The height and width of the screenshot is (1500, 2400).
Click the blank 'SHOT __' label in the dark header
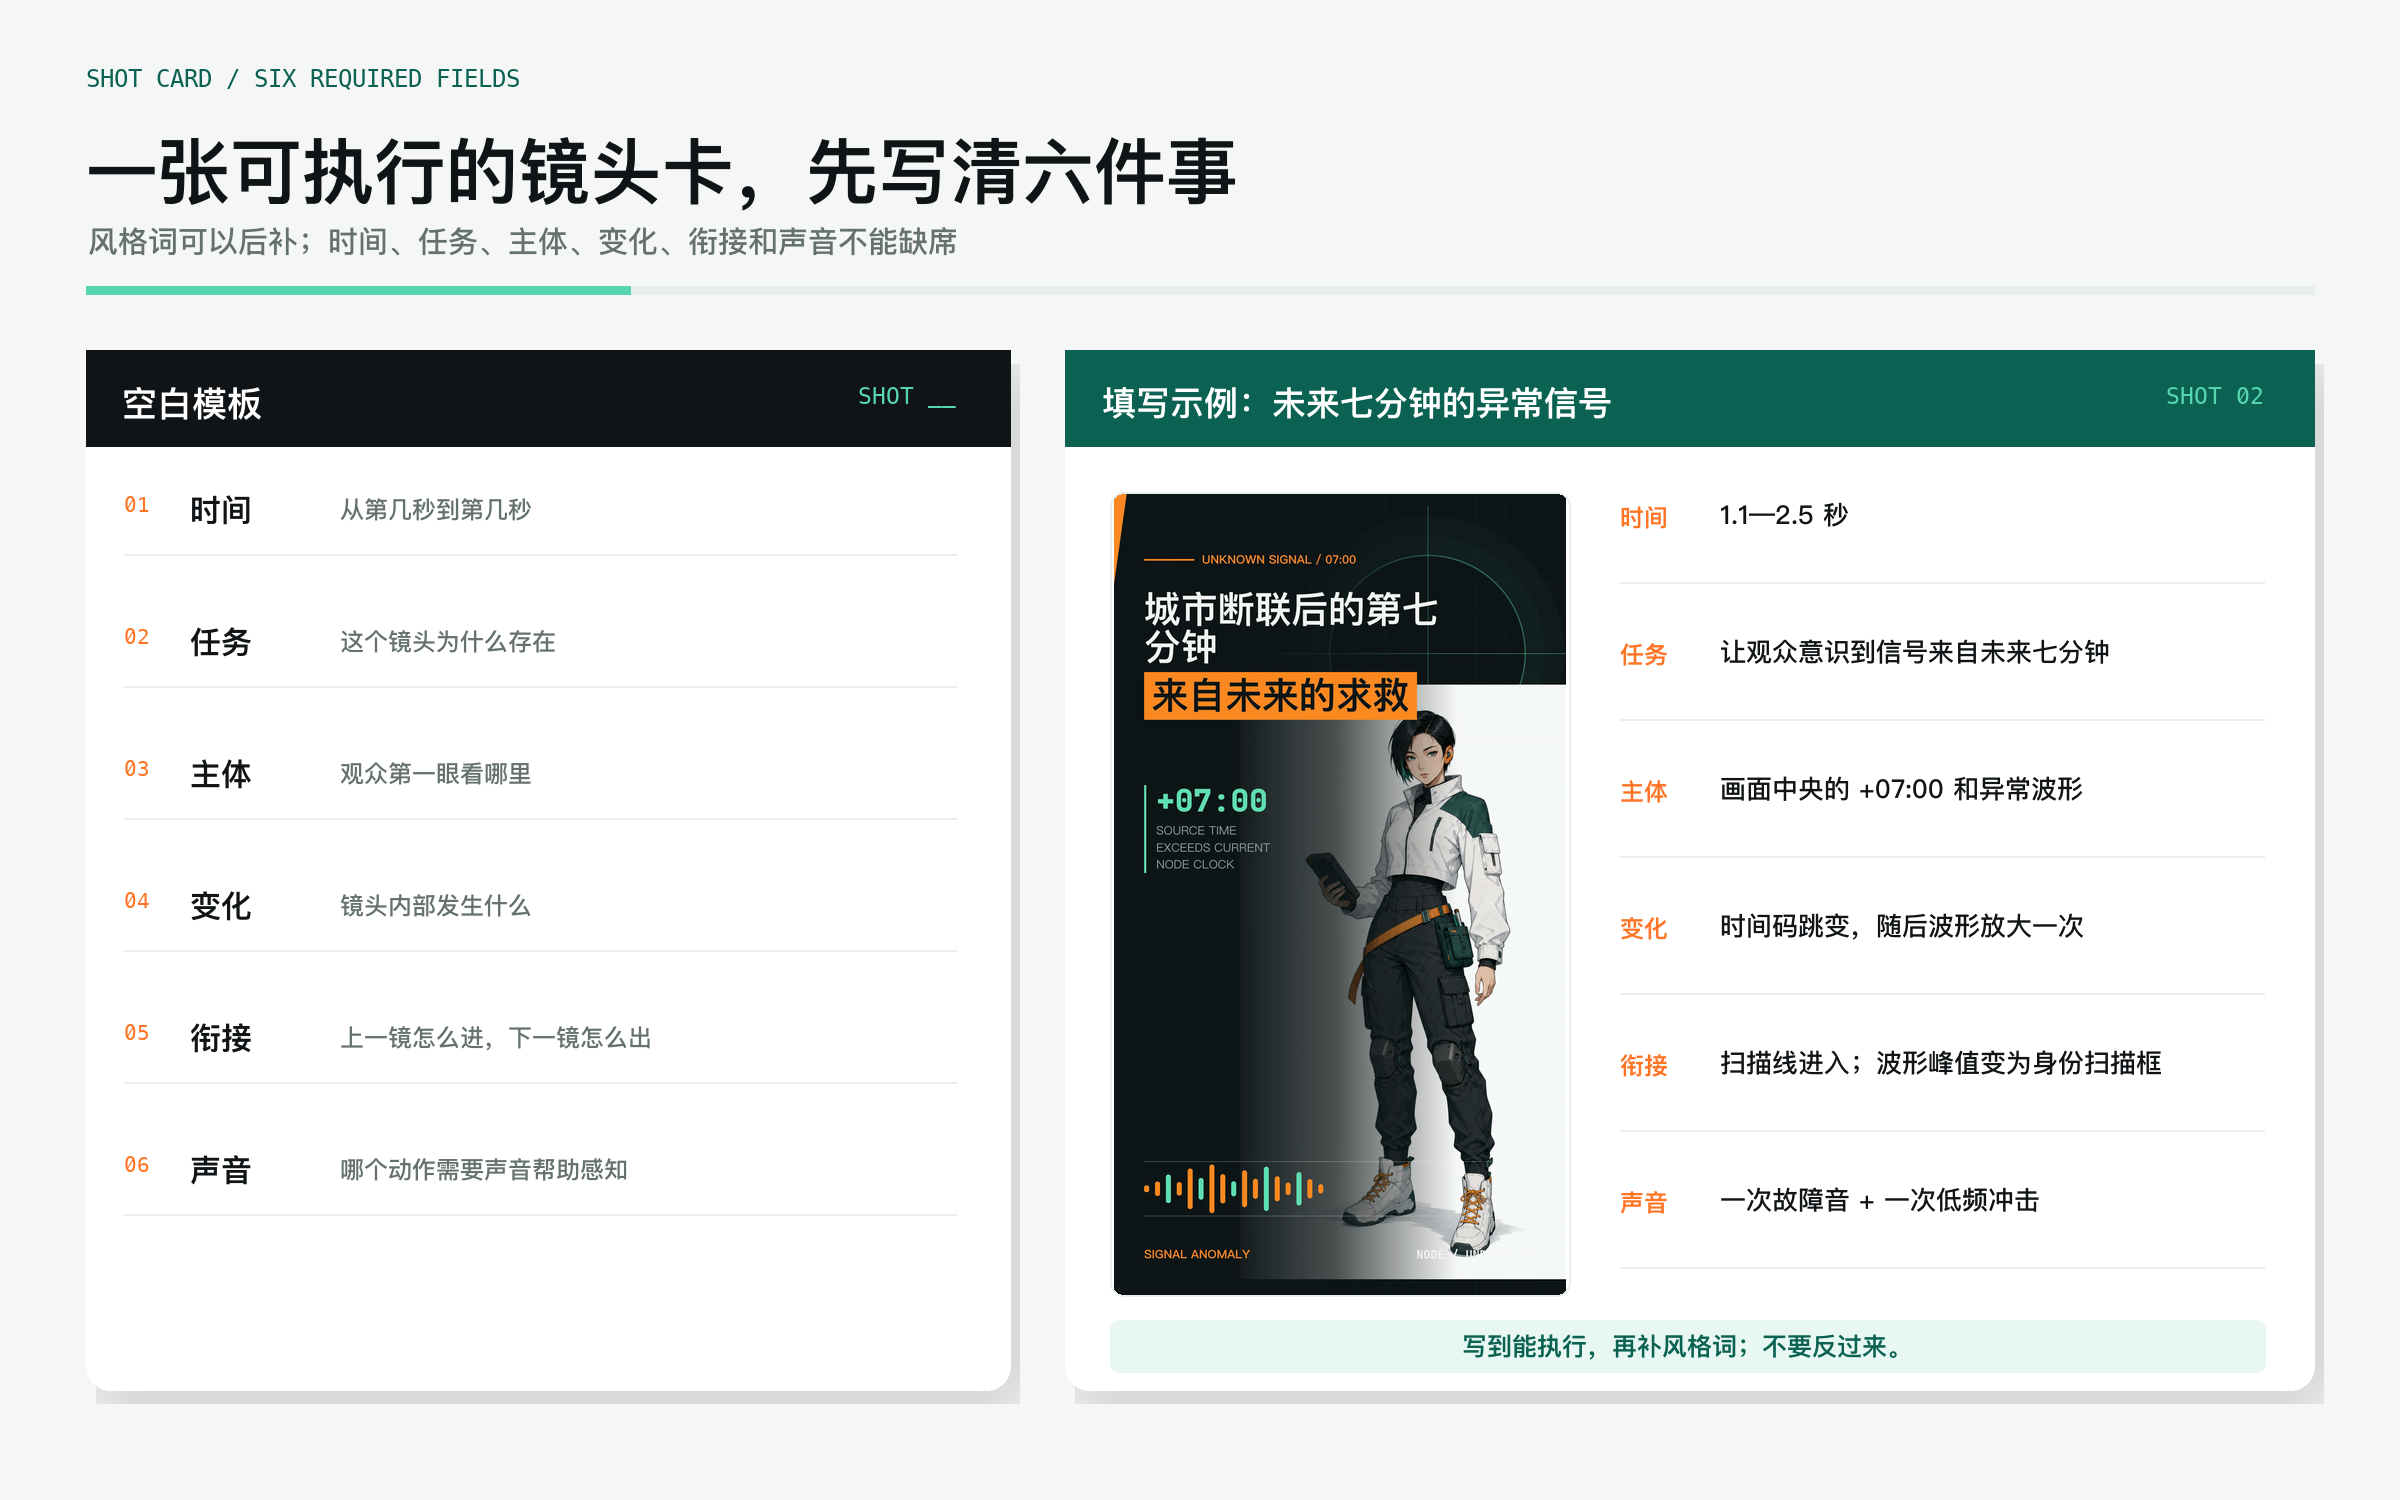[907, 396]
